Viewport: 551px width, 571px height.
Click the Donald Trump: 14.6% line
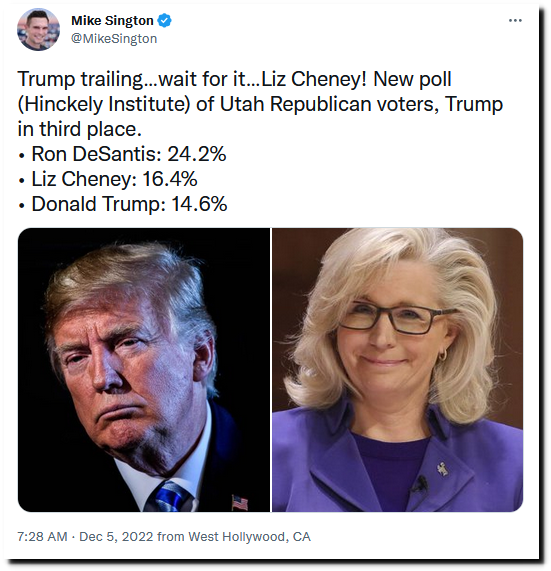coord(123,204)
